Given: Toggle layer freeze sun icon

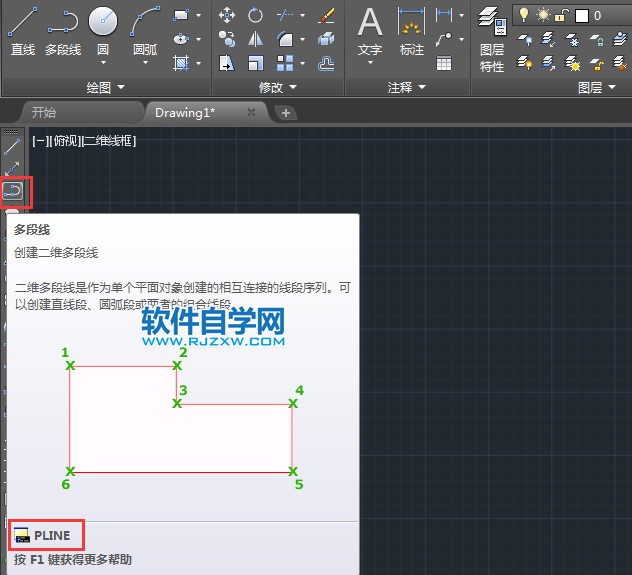Looking at the screenshot, I should [544, 15].
